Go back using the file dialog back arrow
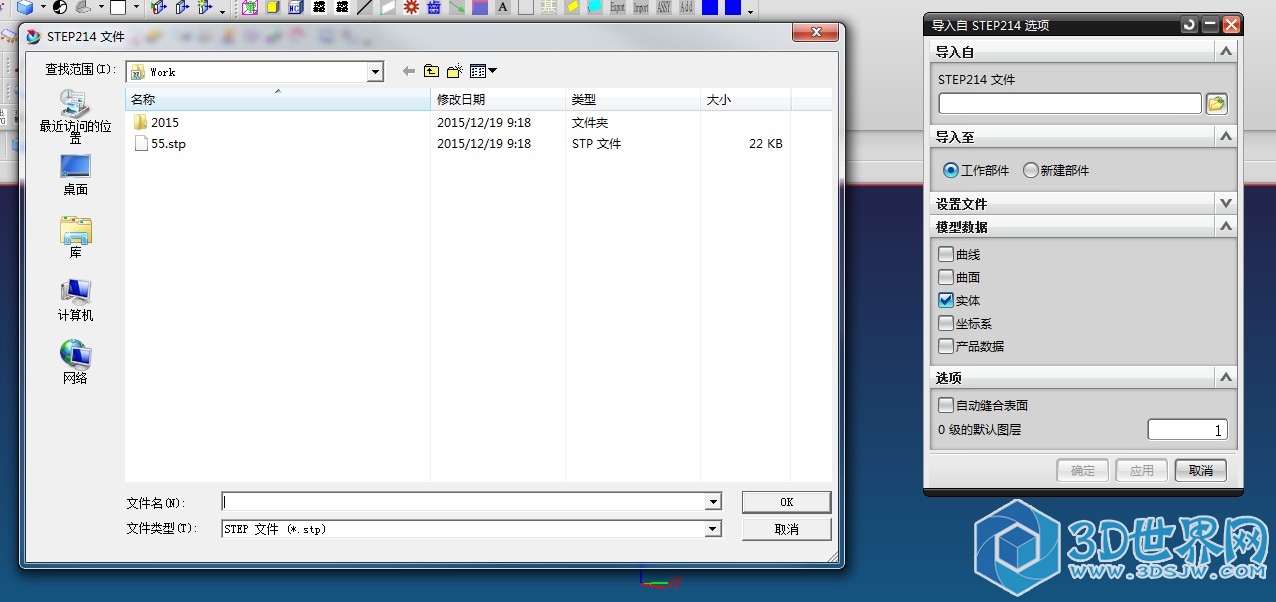Viewport: 1276px width, 602px height. [408, 71]
